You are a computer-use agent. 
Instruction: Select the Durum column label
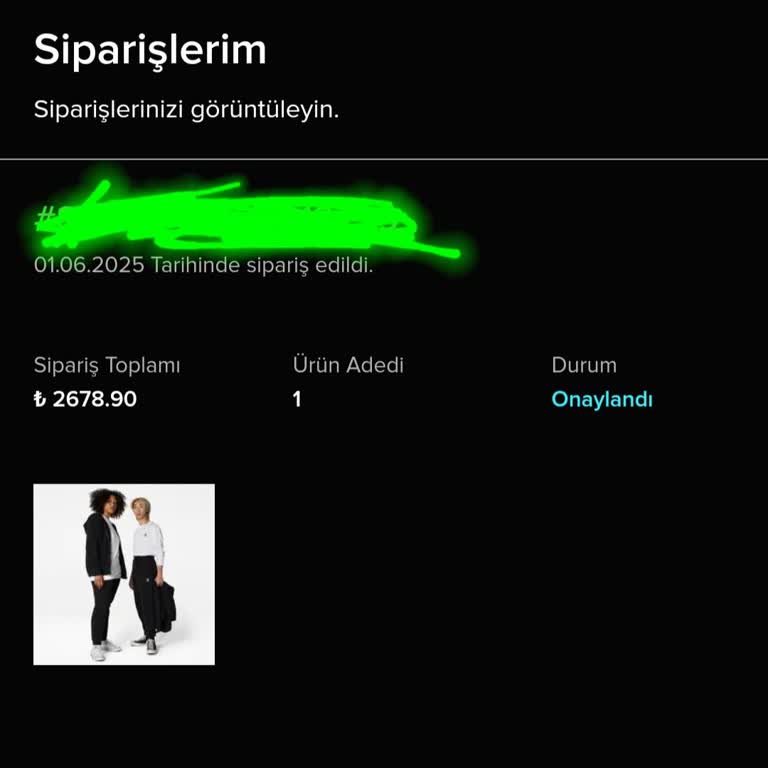pos(584,365)
